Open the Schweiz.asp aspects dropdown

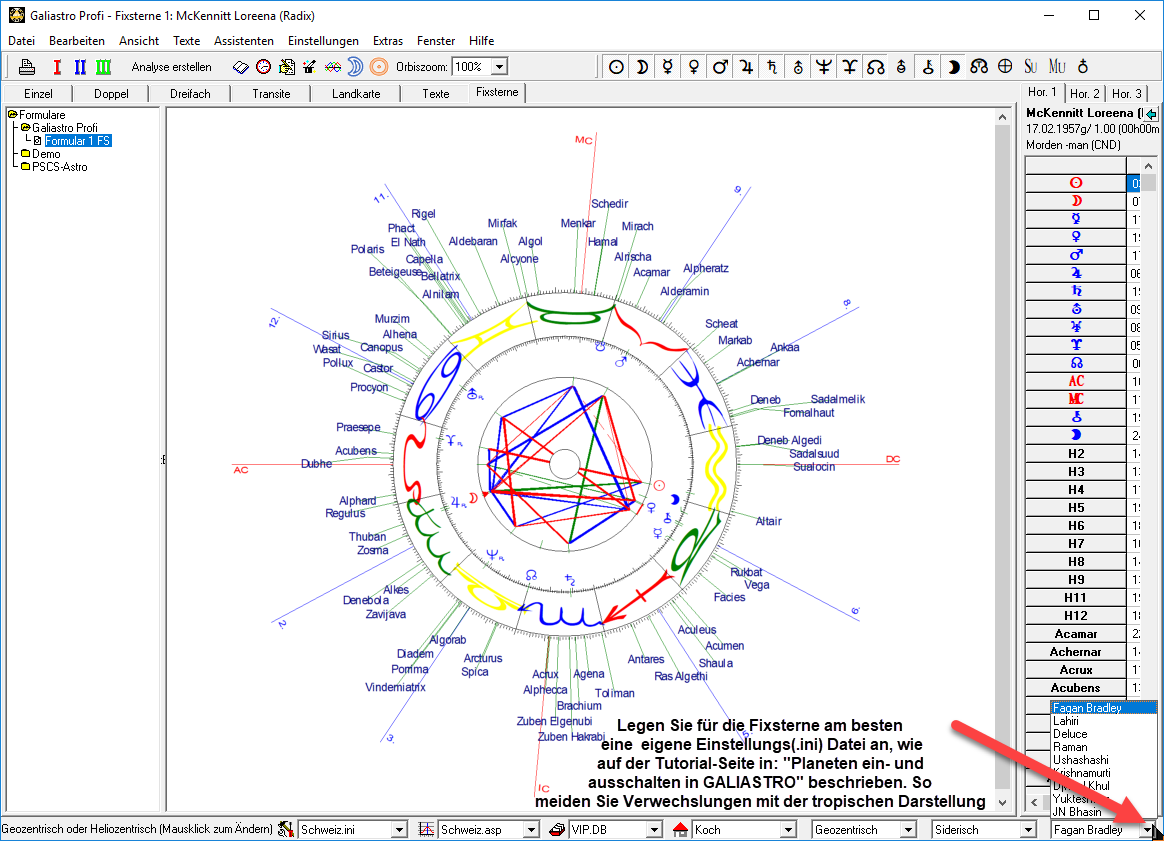pyautogui.click(x=531, y=829)
